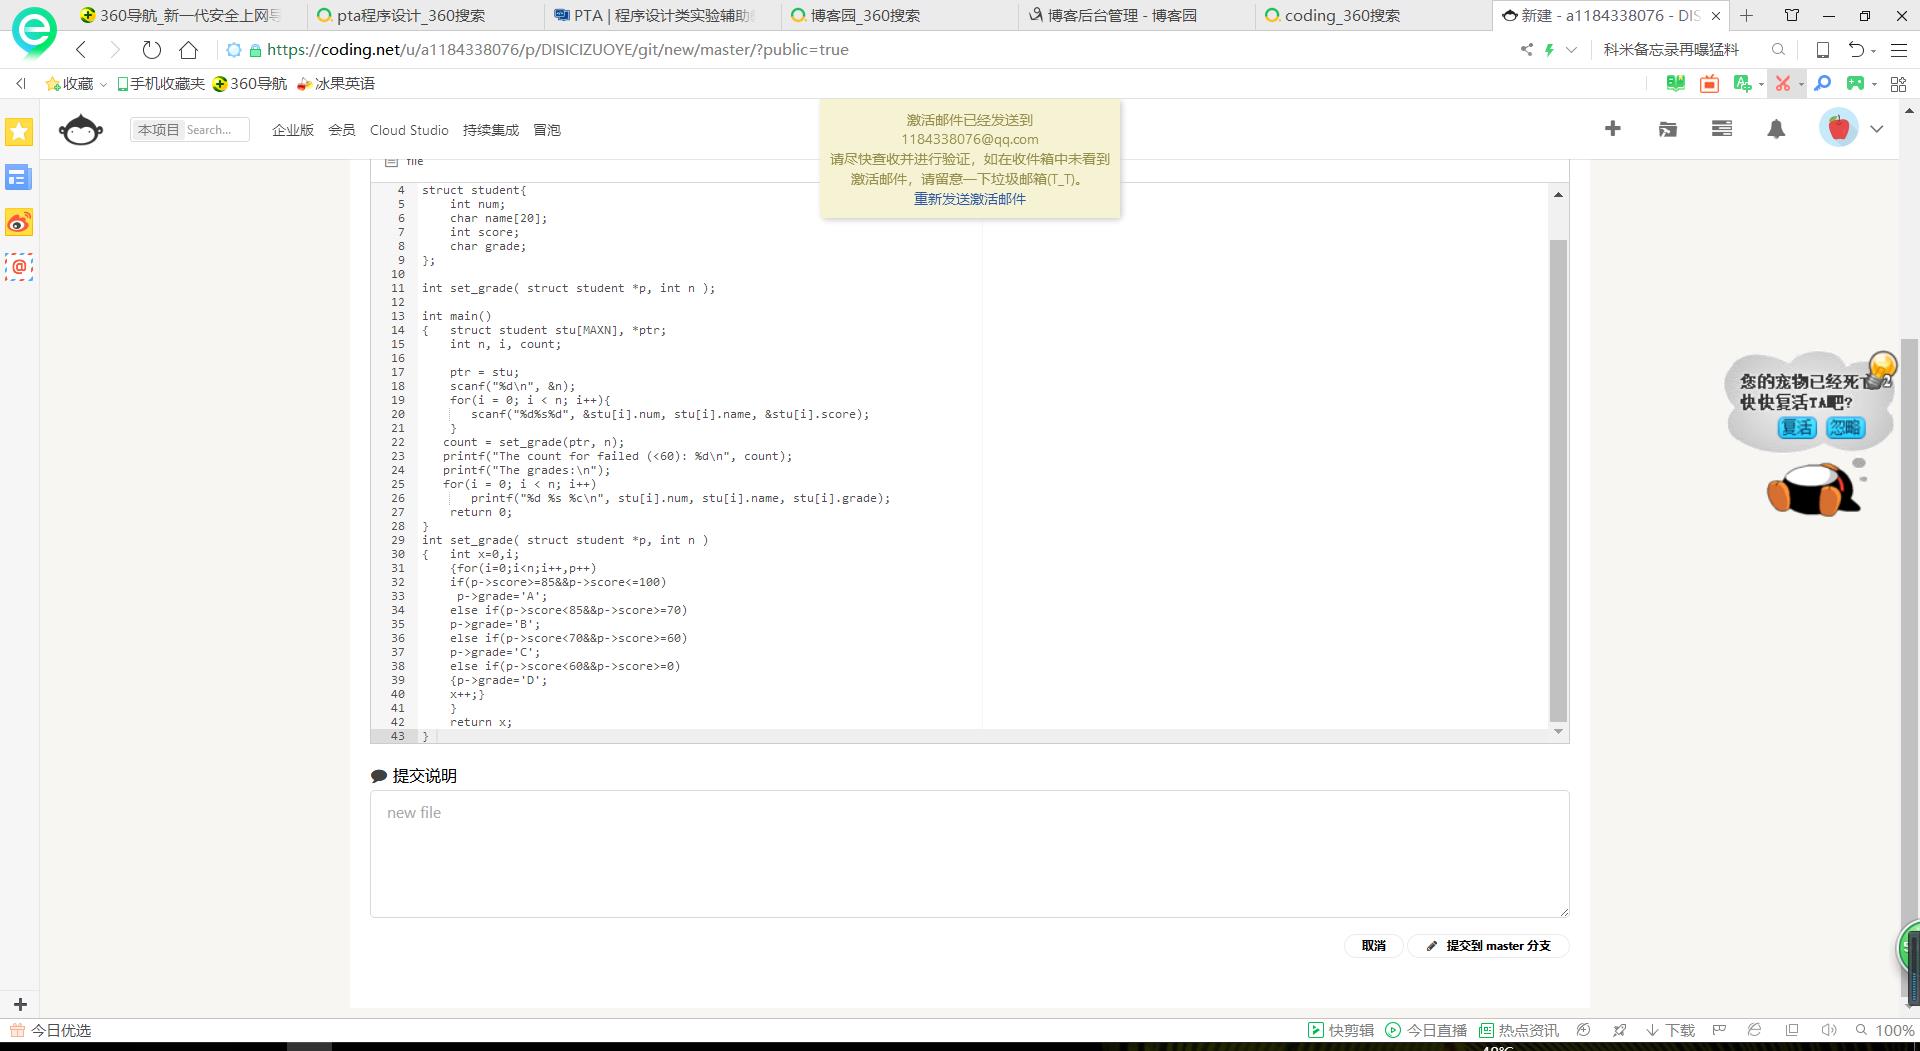Click the browser search magnifier icon

point(1778,50)
